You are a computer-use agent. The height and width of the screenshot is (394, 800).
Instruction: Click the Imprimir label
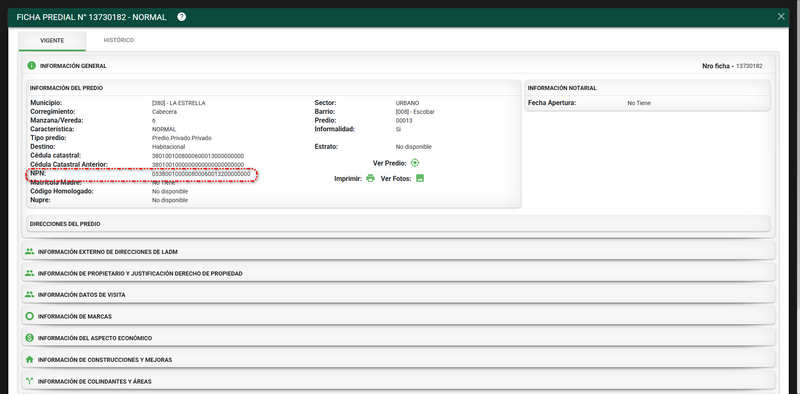(x=348, y=179)
